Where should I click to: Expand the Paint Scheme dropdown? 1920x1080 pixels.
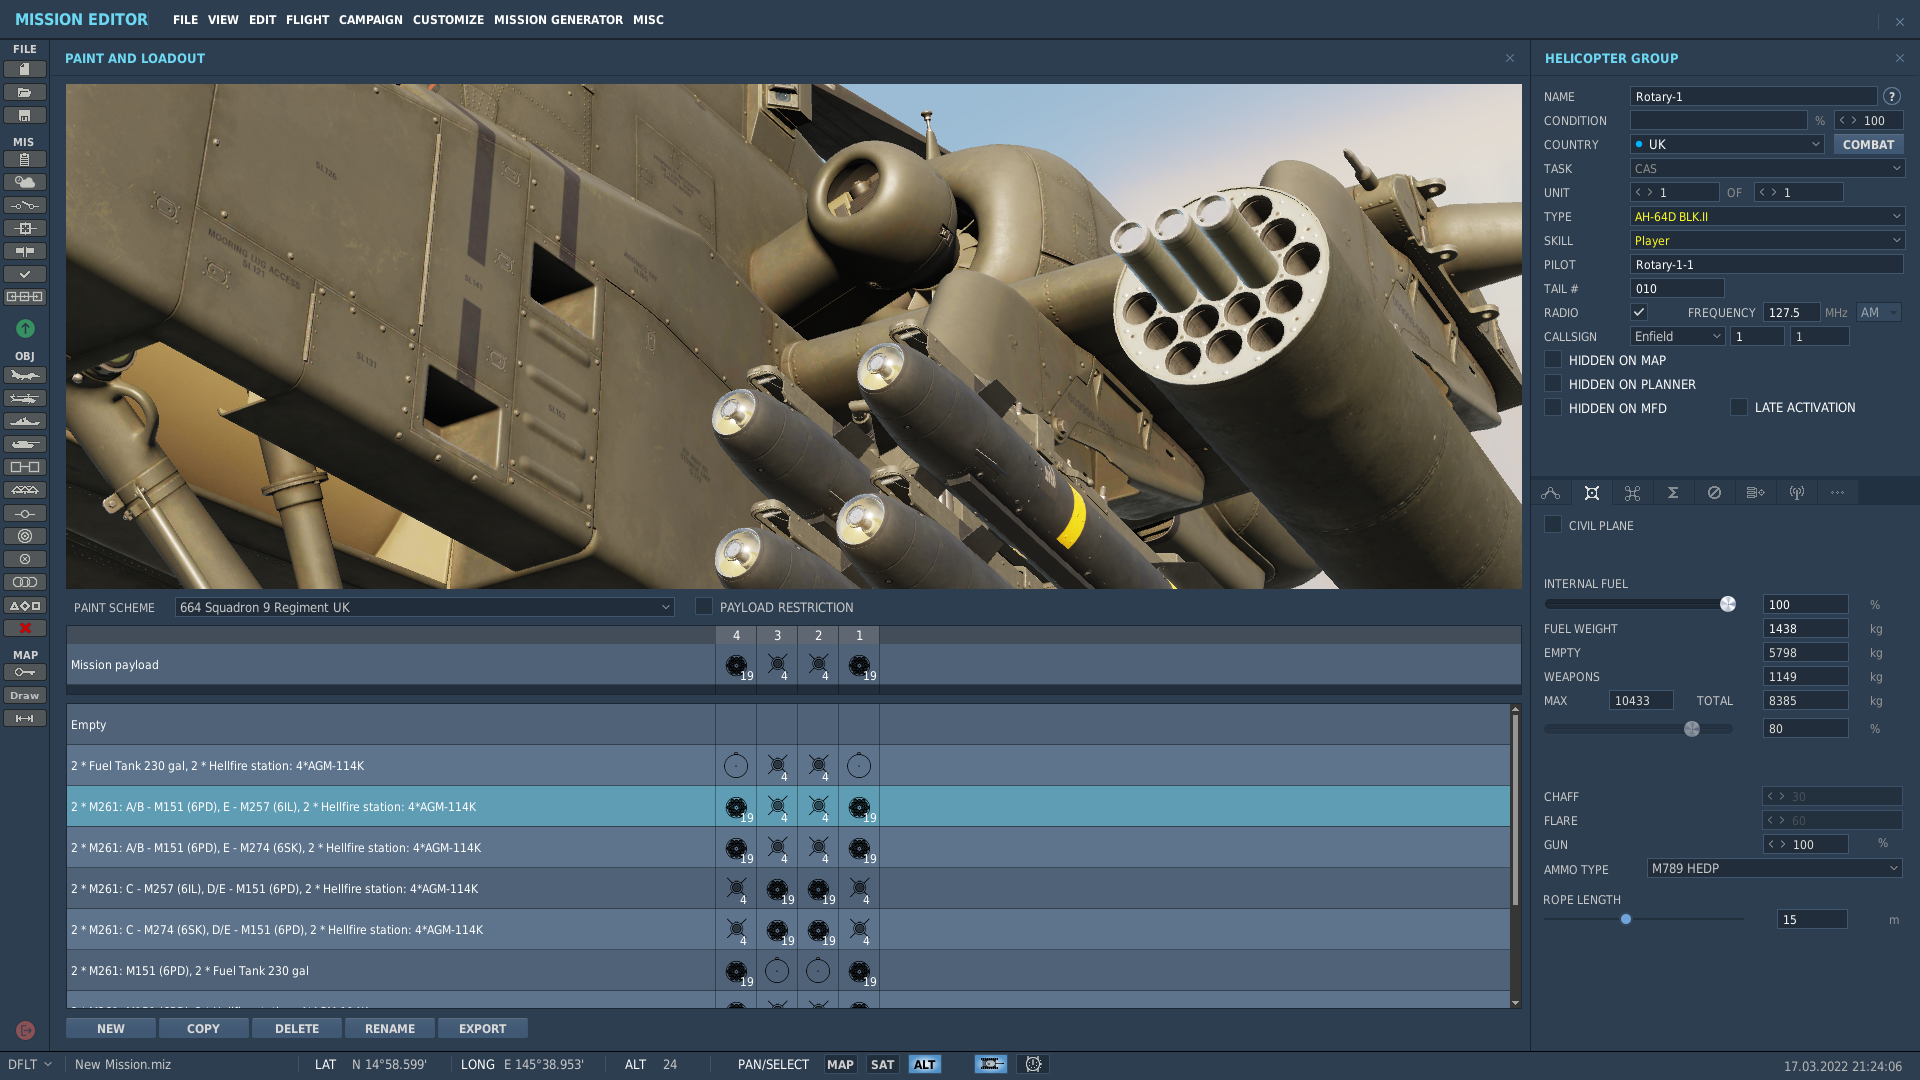click(x=424, y=607)
